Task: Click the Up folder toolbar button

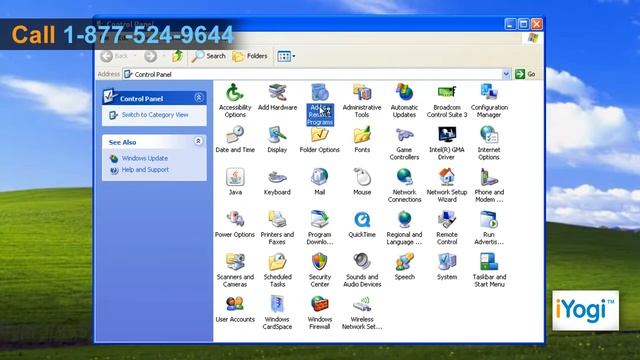Action: [x=178, y=56]
